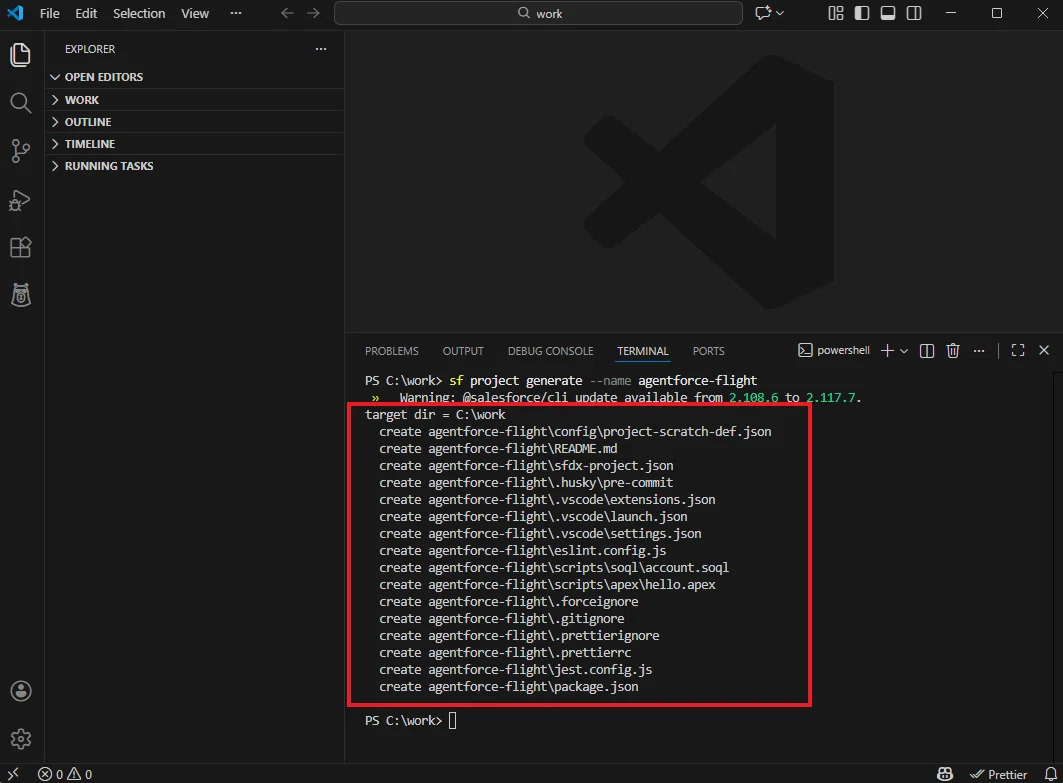Open the customize layout icon
1063x783 pixels.
[x=836, y=13]
